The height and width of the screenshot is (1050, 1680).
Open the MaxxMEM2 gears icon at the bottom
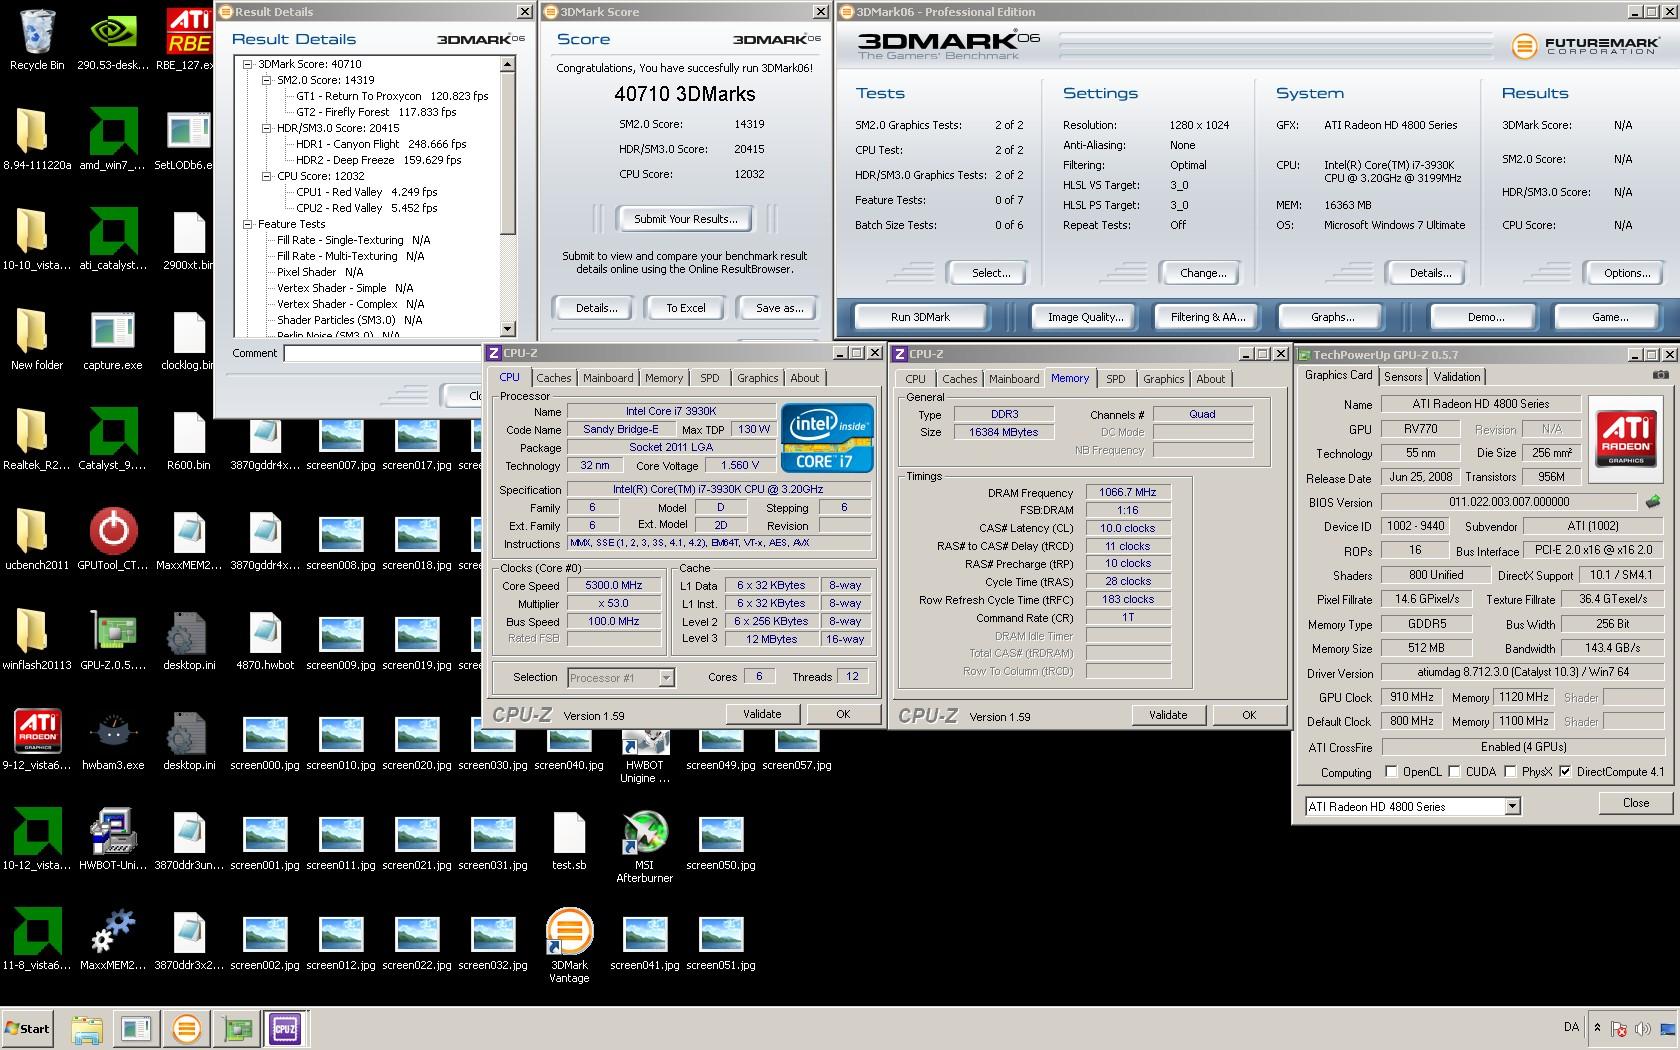[x=113, y=940]
